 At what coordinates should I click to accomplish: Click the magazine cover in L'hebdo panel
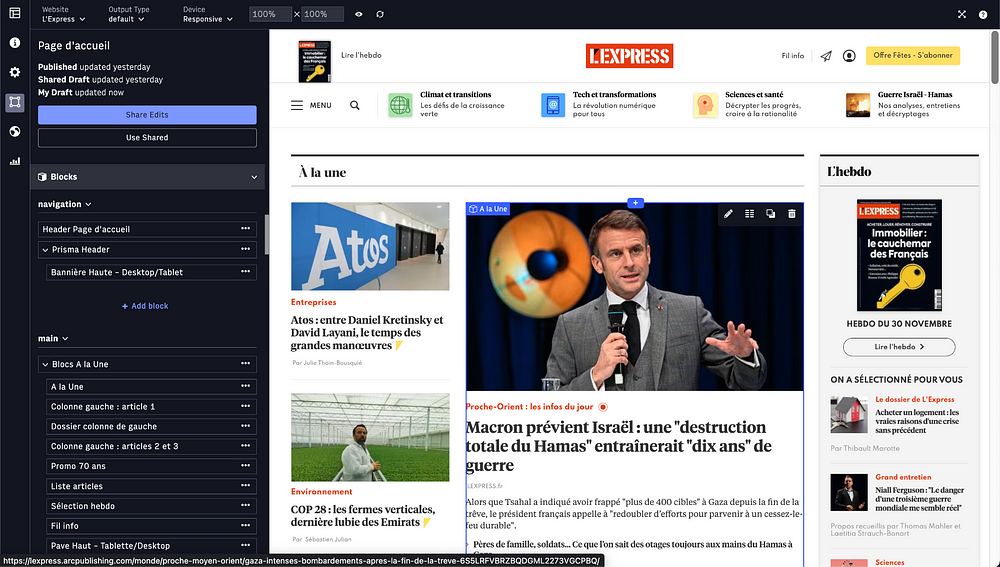click(899, 255)
